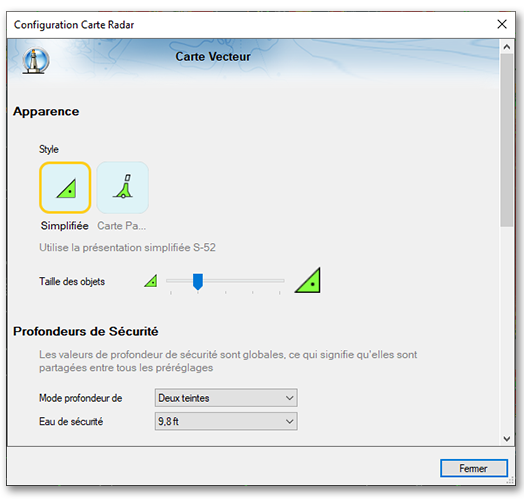Viewport: 524px width, 499px height.
Task: Click the 9,8 ft dropdown arrow
Action: pyautogui.click(x=289, y=421)
